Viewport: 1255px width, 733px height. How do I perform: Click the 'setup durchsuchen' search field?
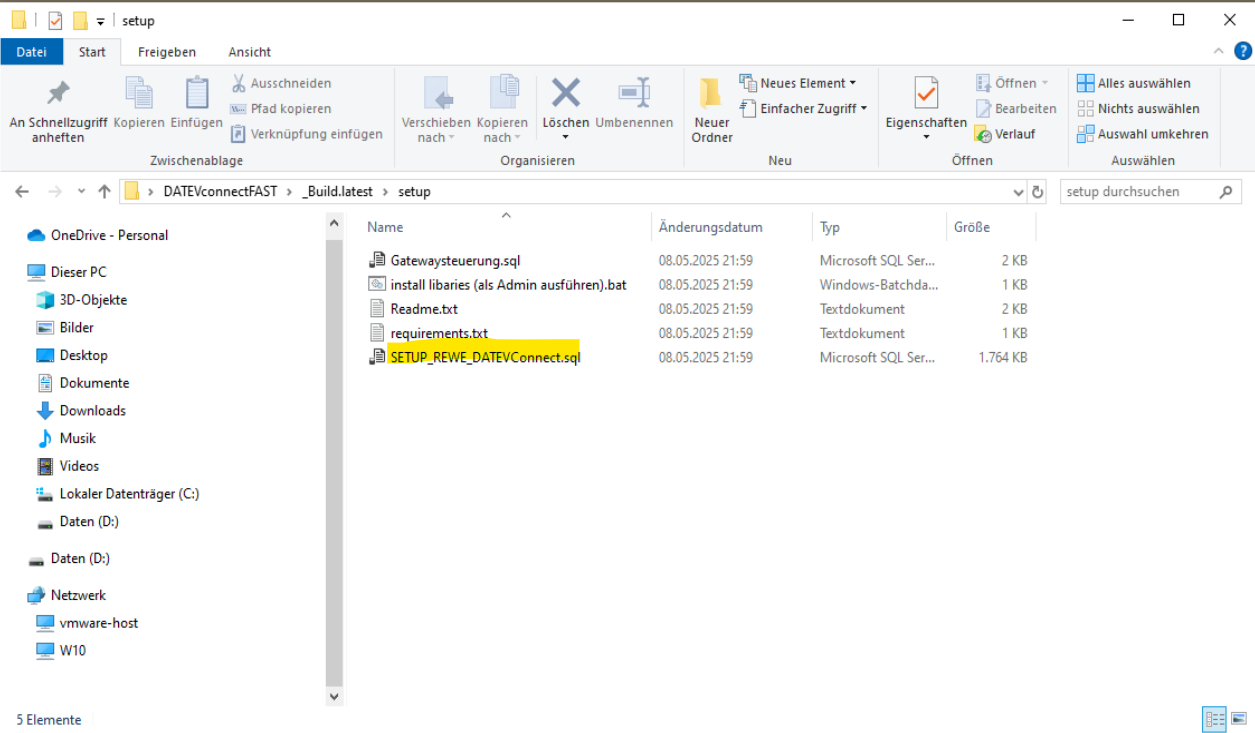tap(1138, 192)
